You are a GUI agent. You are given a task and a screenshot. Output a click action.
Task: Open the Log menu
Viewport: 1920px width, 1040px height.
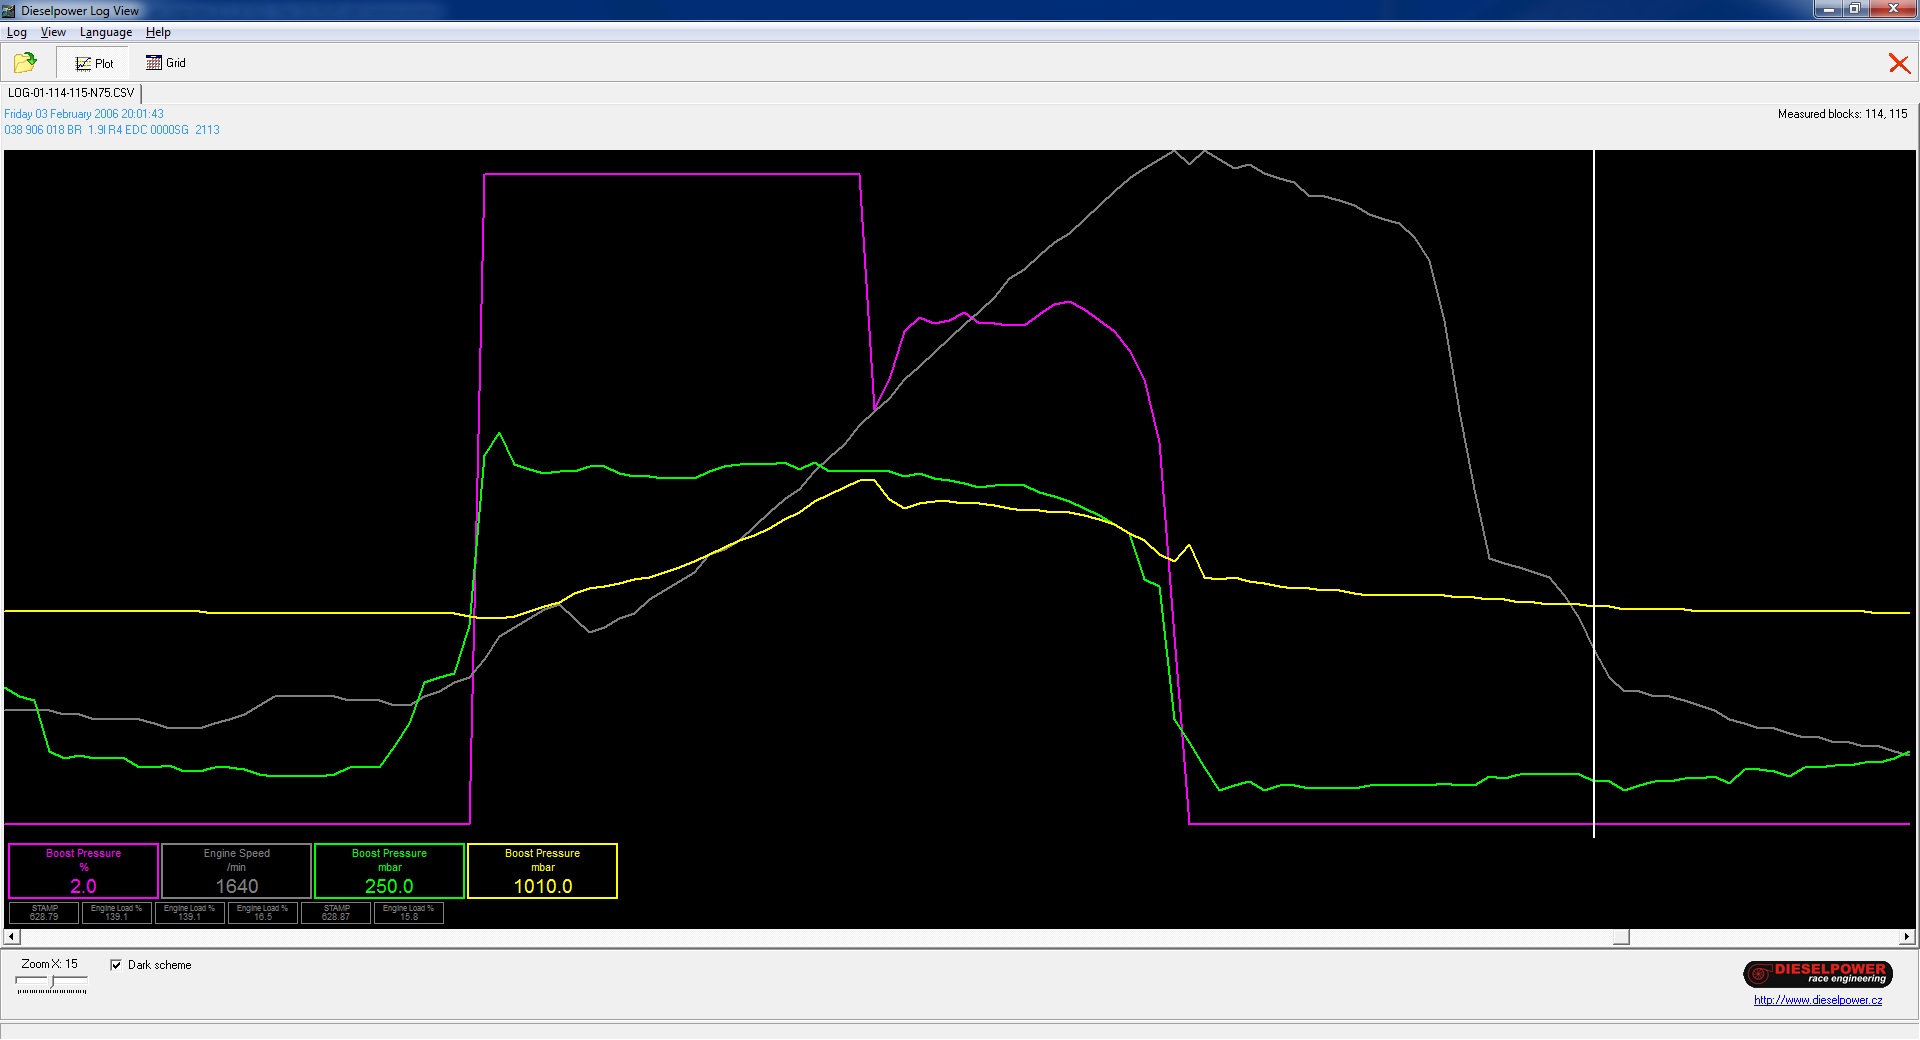[x=17, y=32]
